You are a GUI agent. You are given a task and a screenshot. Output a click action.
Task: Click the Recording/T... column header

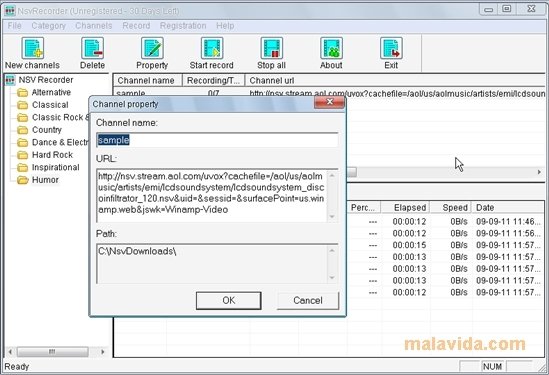tap(214, 81)
